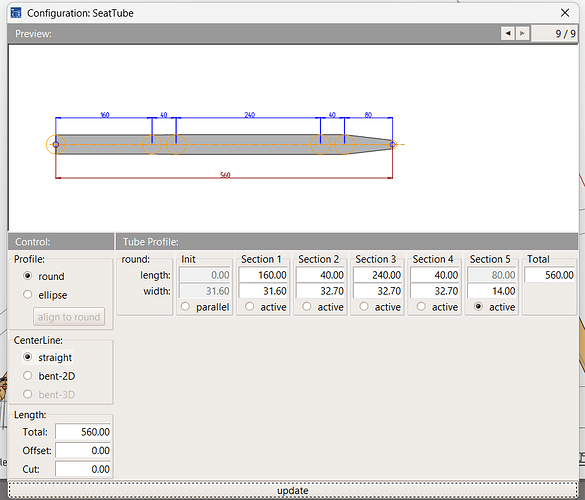The height and width of the screenshot is (500, 585).
Task: Click the preview page counter 9 / 9
Action: pos(554,34)
